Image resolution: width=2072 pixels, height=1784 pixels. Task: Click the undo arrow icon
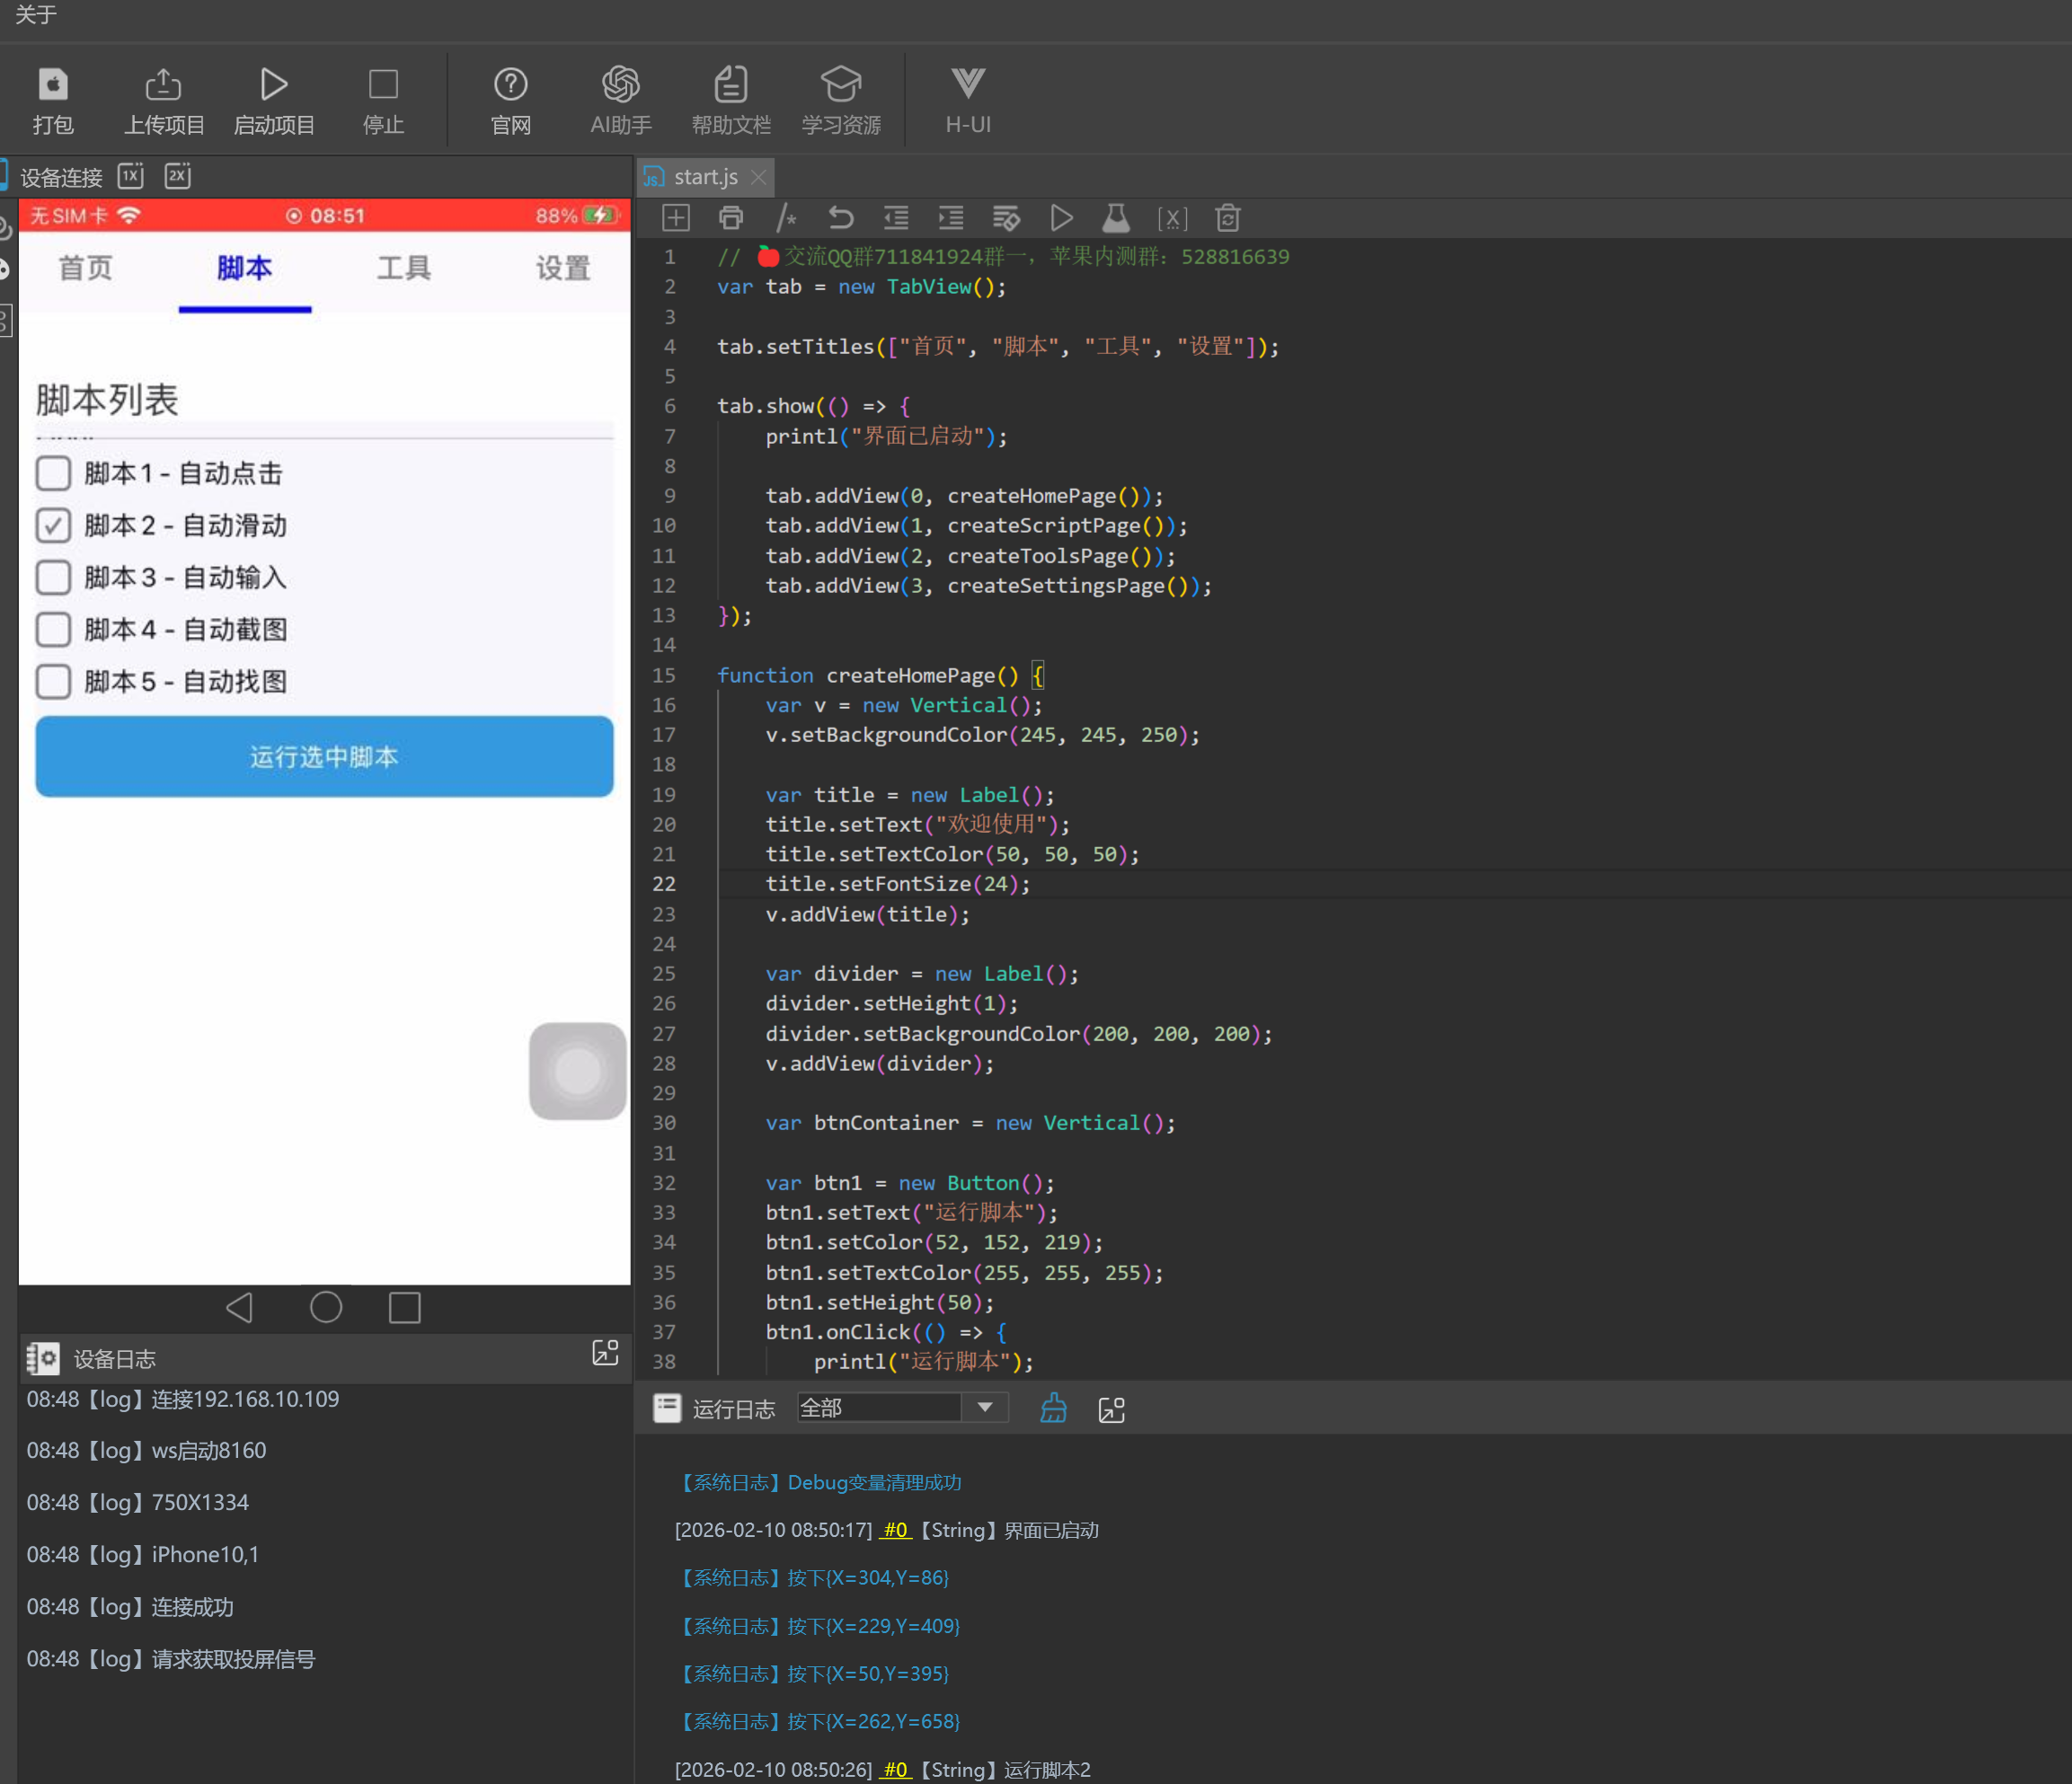click(841, 217)
